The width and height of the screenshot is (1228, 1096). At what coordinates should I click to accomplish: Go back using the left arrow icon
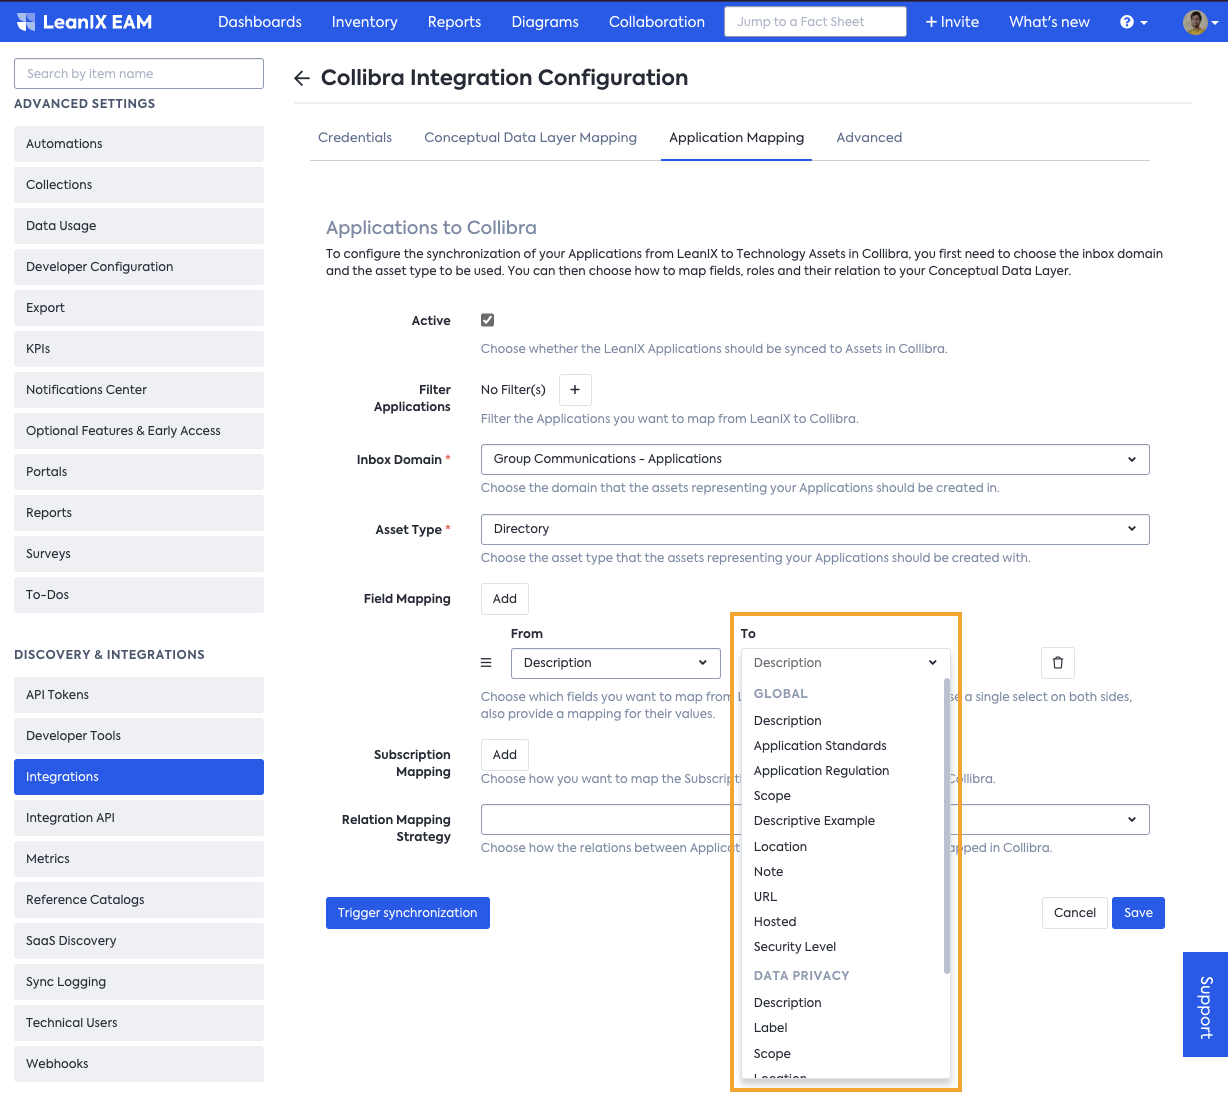(302, 78)
